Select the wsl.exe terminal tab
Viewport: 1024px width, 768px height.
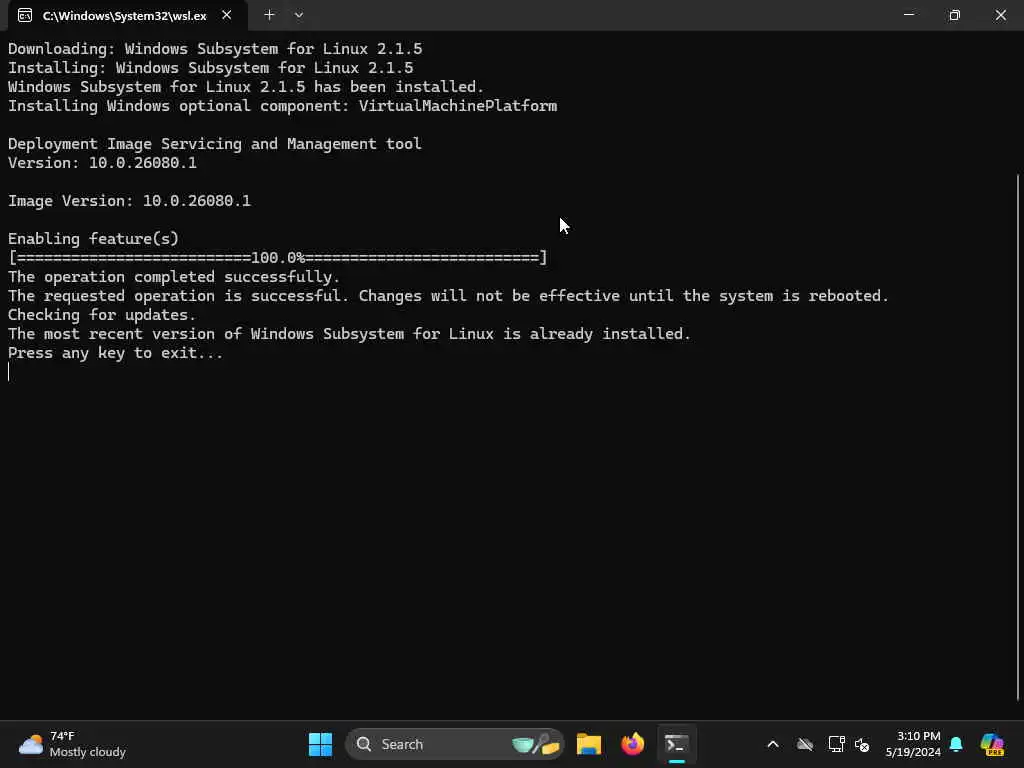click(x=128, y=15)
